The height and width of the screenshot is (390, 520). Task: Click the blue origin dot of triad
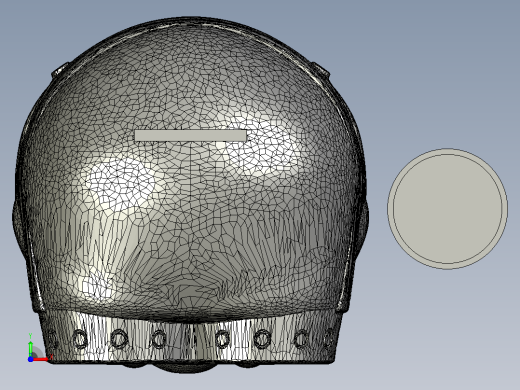point(30,359)
